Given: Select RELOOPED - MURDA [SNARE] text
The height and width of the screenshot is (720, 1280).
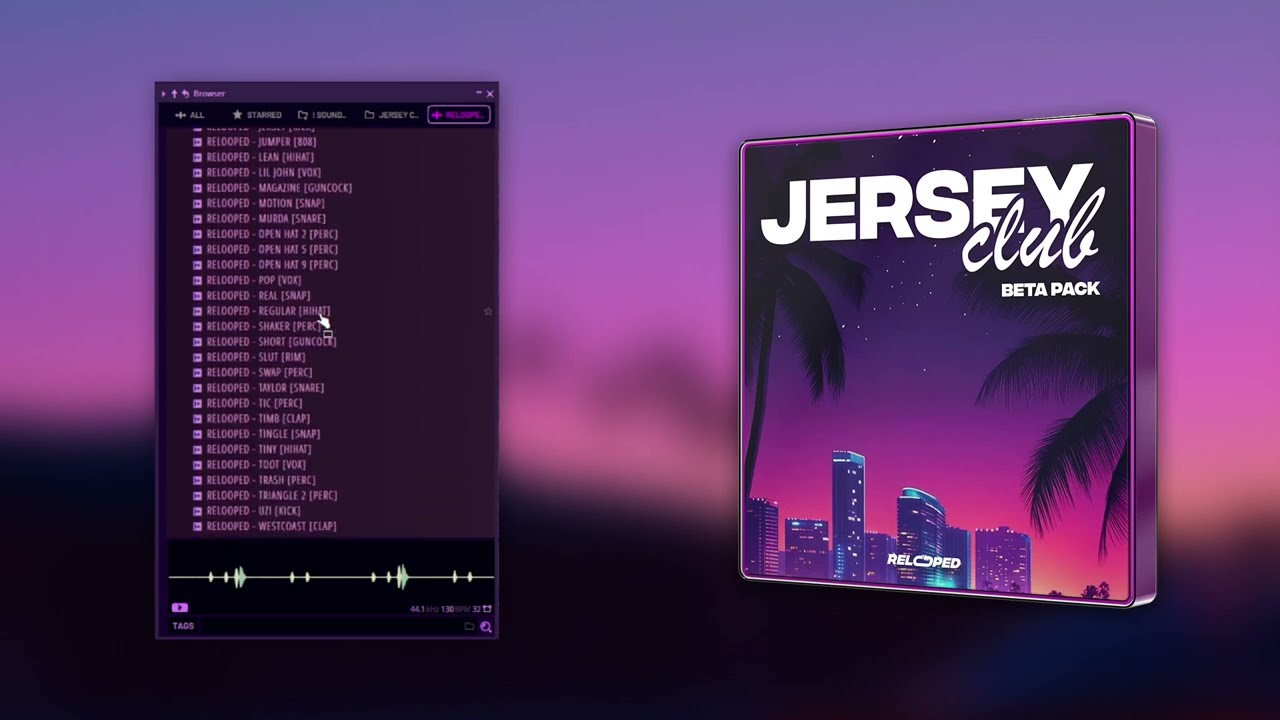Looking at the screenshot, I should coord(266,219).
